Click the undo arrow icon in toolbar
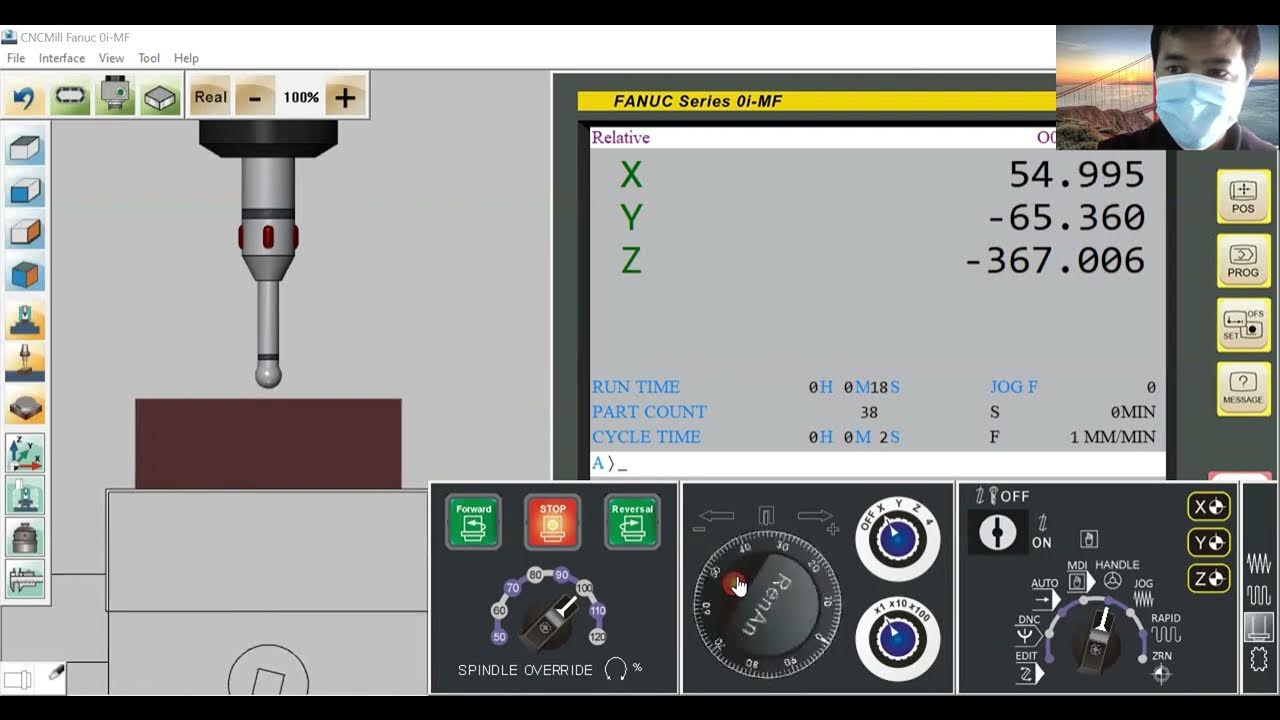The image size is (1280, 720). (25, 97)
